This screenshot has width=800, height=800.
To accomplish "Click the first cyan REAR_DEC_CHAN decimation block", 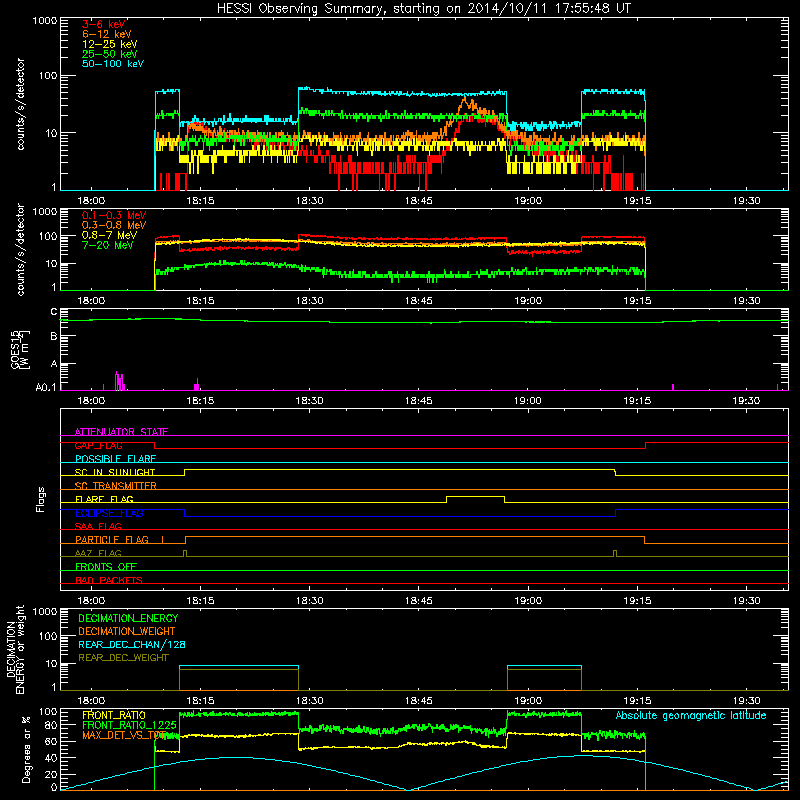I will click(x=239, y=666).
